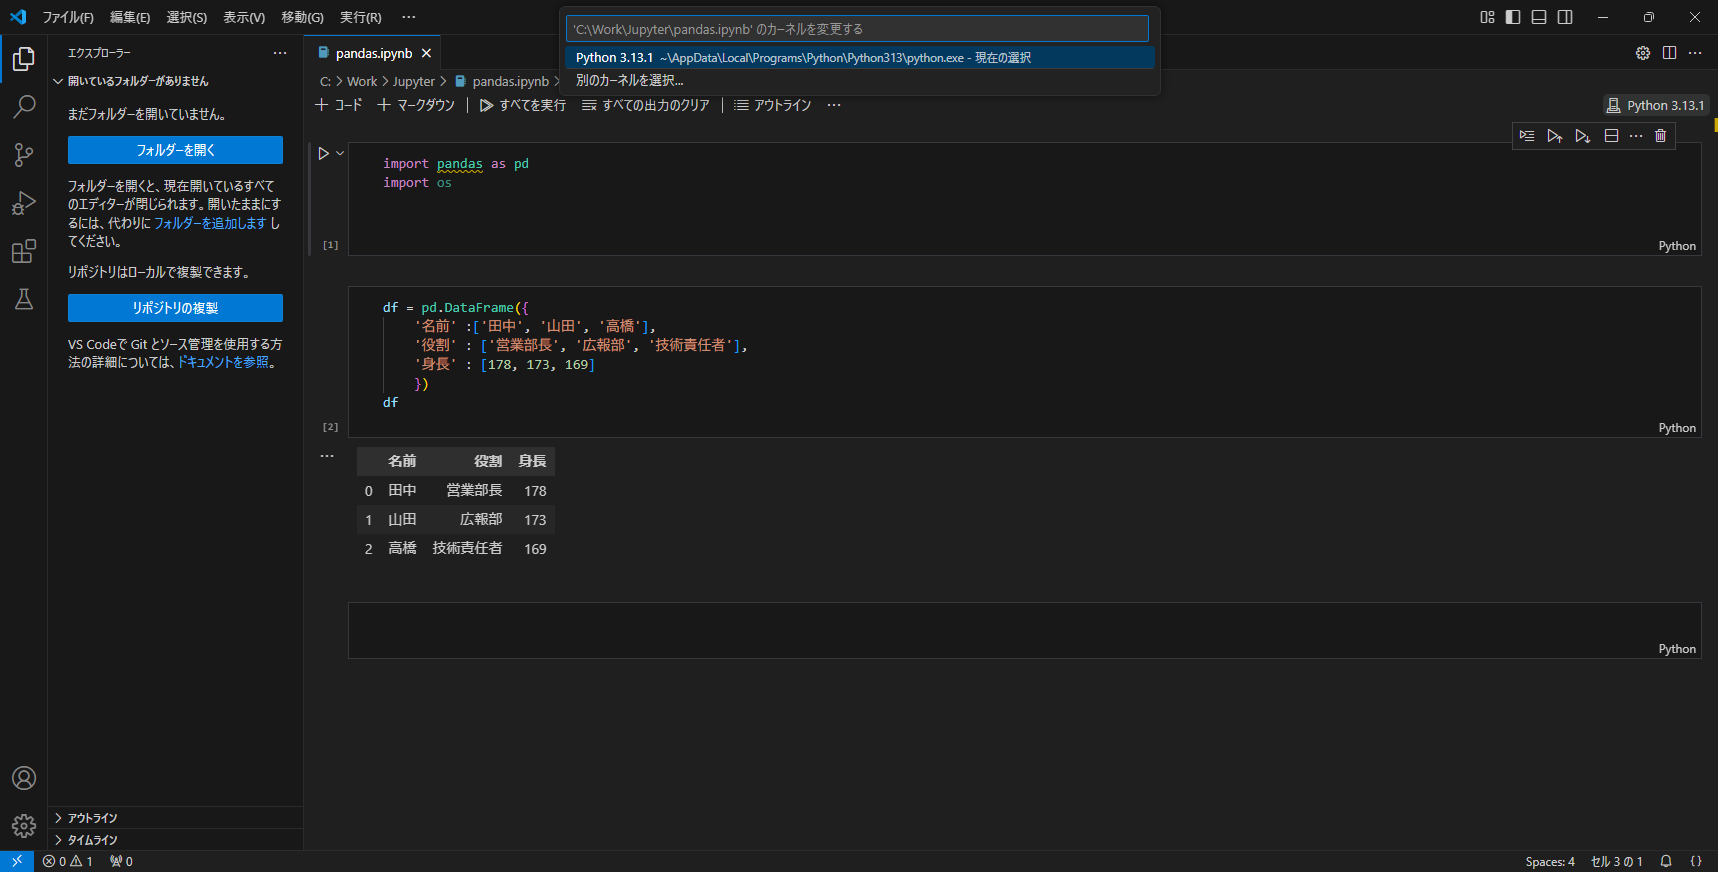The image size is (1718, 872).
Task: Click the Run and Debug icon
Action: (x=24, y=203)
